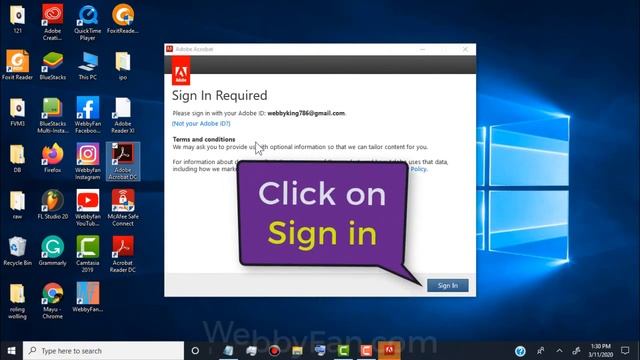
Task: Open WebbyFan Facebook shortcut
Action: [x=87, y=115]
